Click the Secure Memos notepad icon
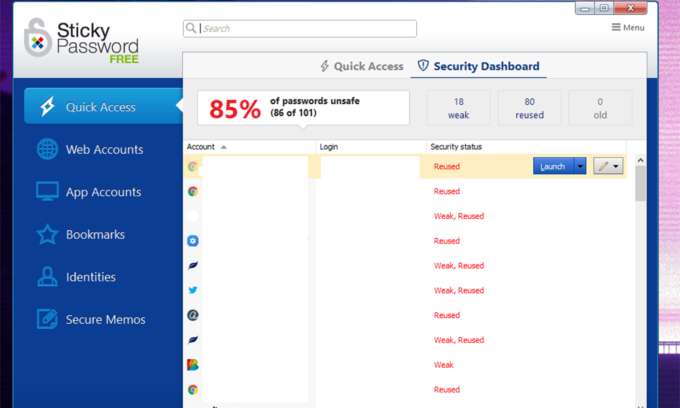 47,319
